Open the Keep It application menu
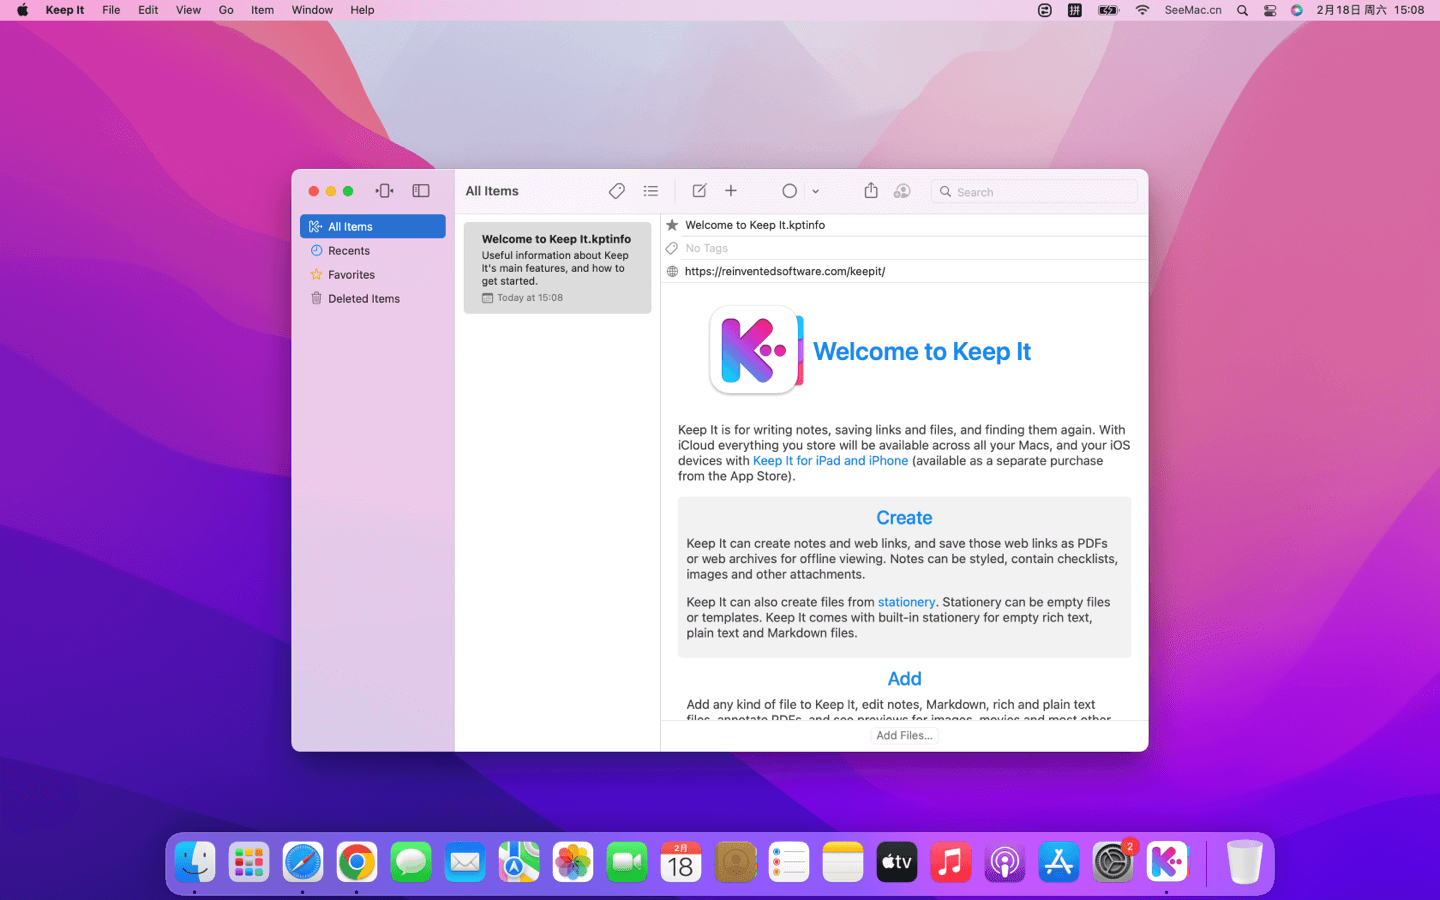 pos(65,10)
